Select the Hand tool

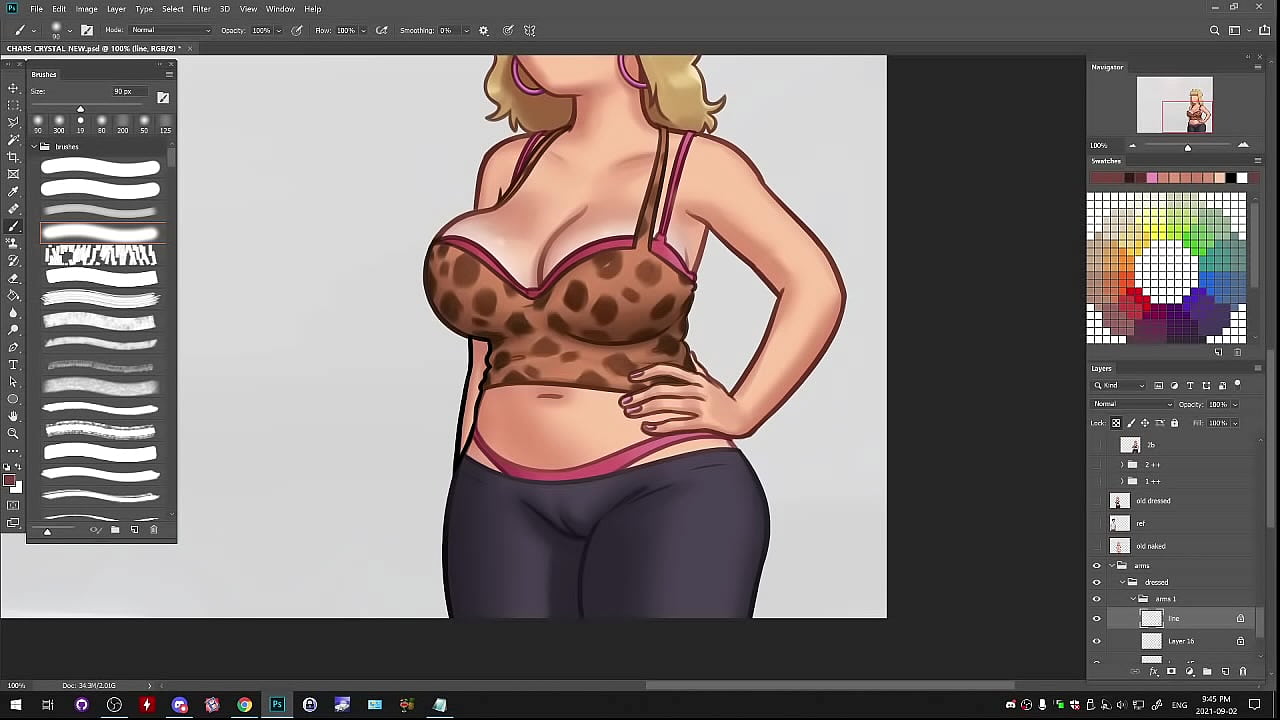tap(13, 416)
